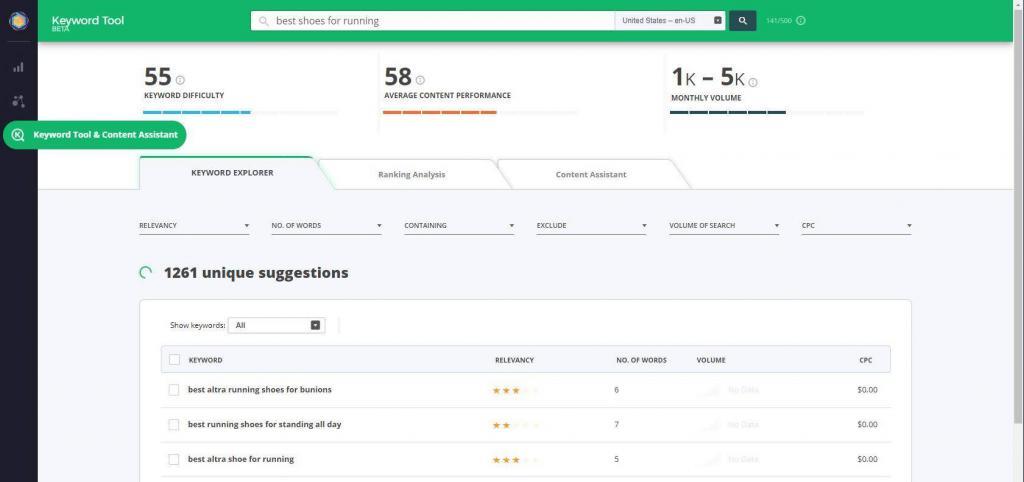
Task: Click keyword best altra shoe for running
Action: tap(241, 459)
